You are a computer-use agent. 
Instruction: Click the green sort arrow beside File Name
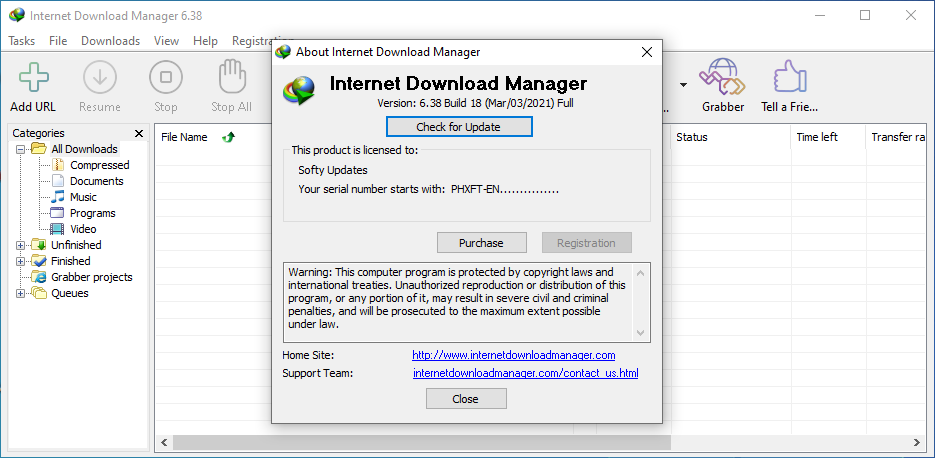pyautogui.click(x=228, y=137)
